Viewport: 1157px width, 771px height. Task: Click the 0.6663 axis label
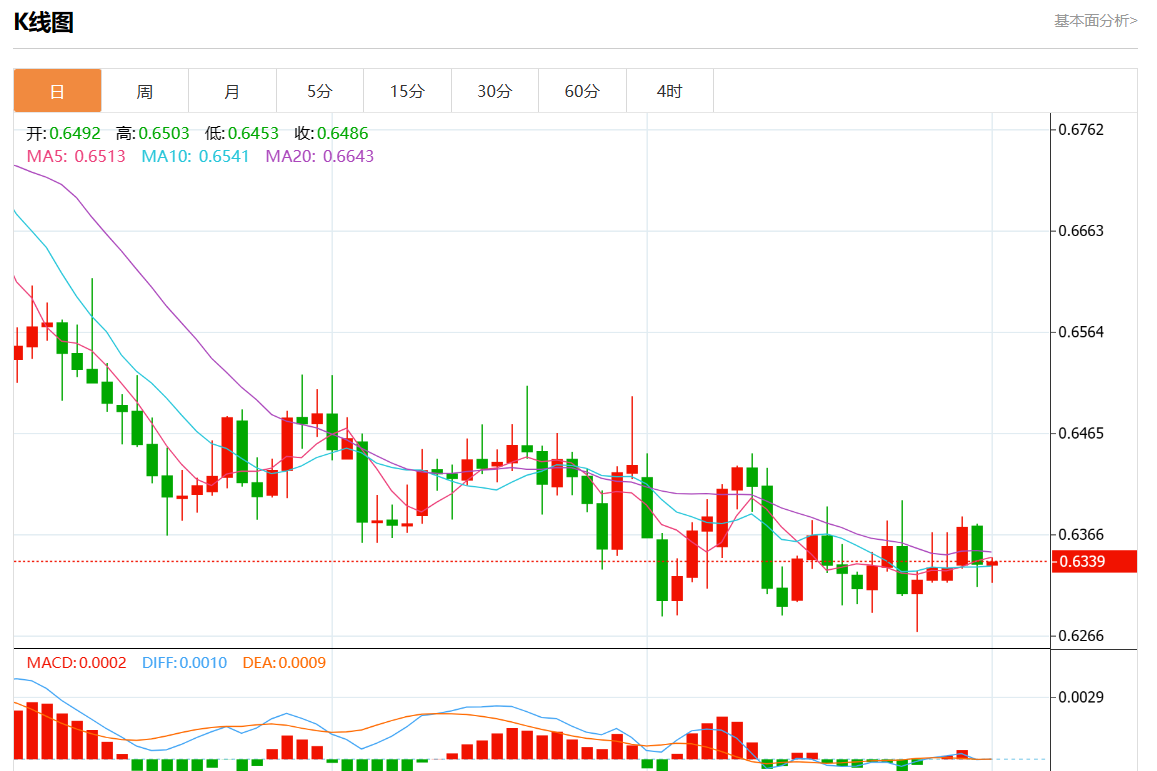(1081, 231)
